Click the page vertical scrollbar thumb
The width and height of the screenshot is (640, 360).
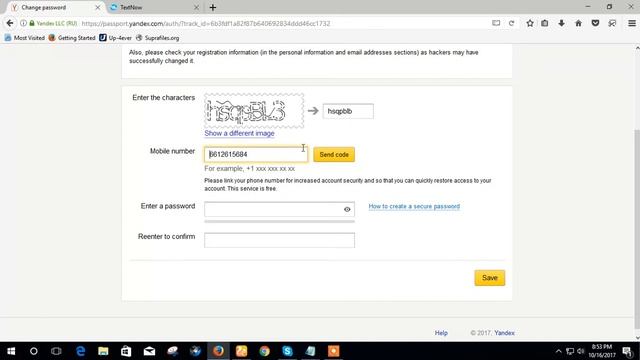[637, 229]
